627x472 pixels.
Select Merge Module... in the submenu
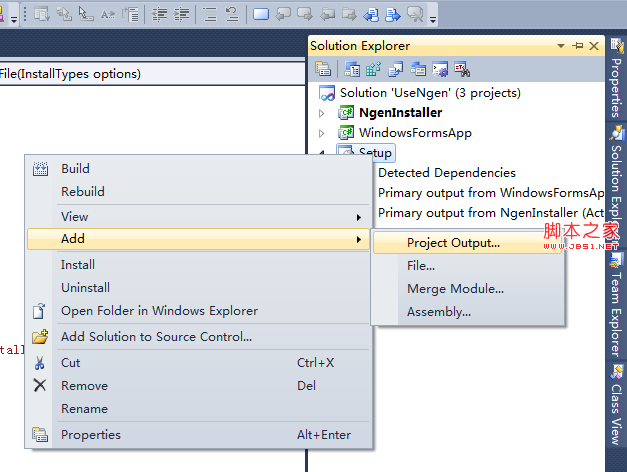455,289
